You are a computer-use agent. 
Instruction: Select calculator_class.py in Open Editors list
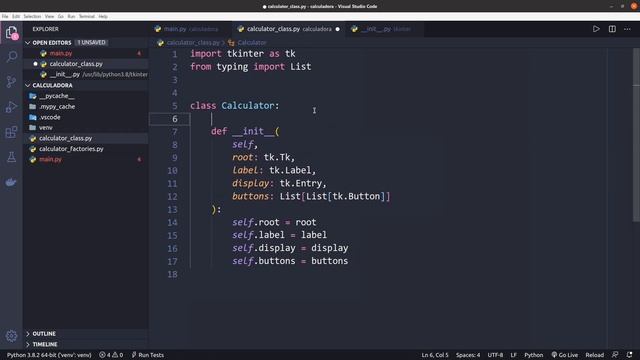(76, 64)
